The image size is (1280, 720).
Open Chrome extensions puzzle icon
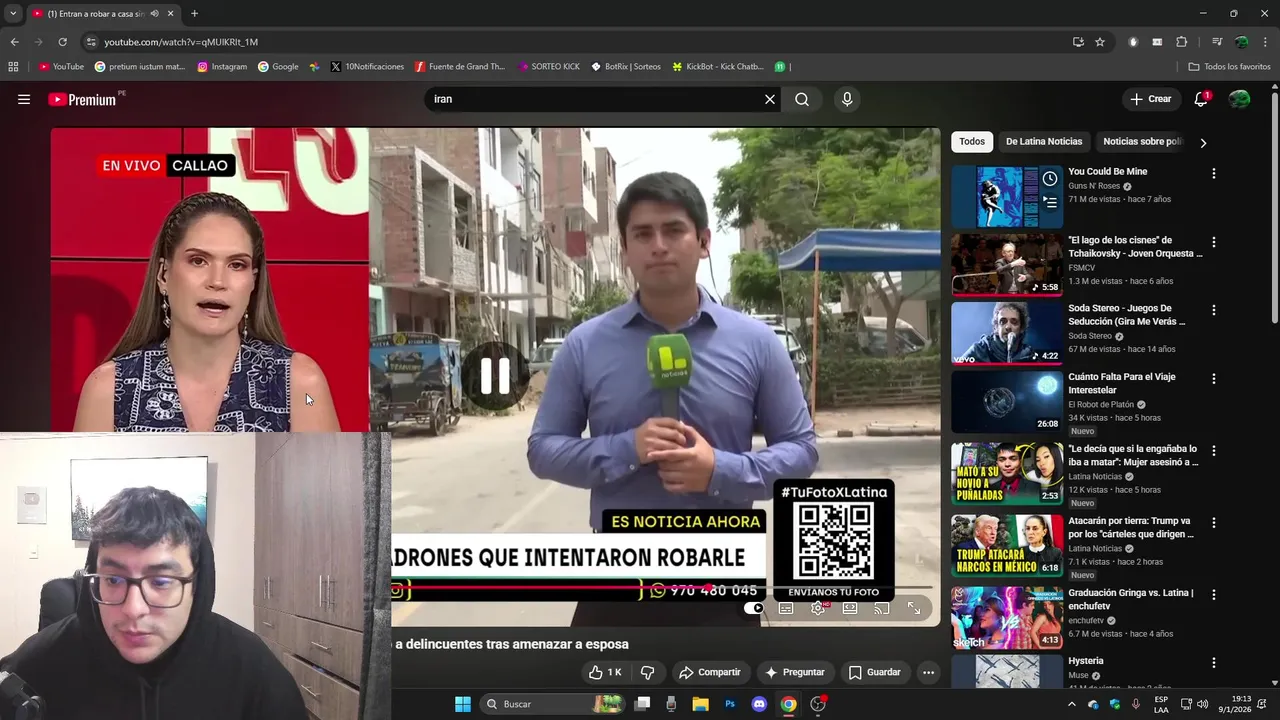pos(1181,42)
